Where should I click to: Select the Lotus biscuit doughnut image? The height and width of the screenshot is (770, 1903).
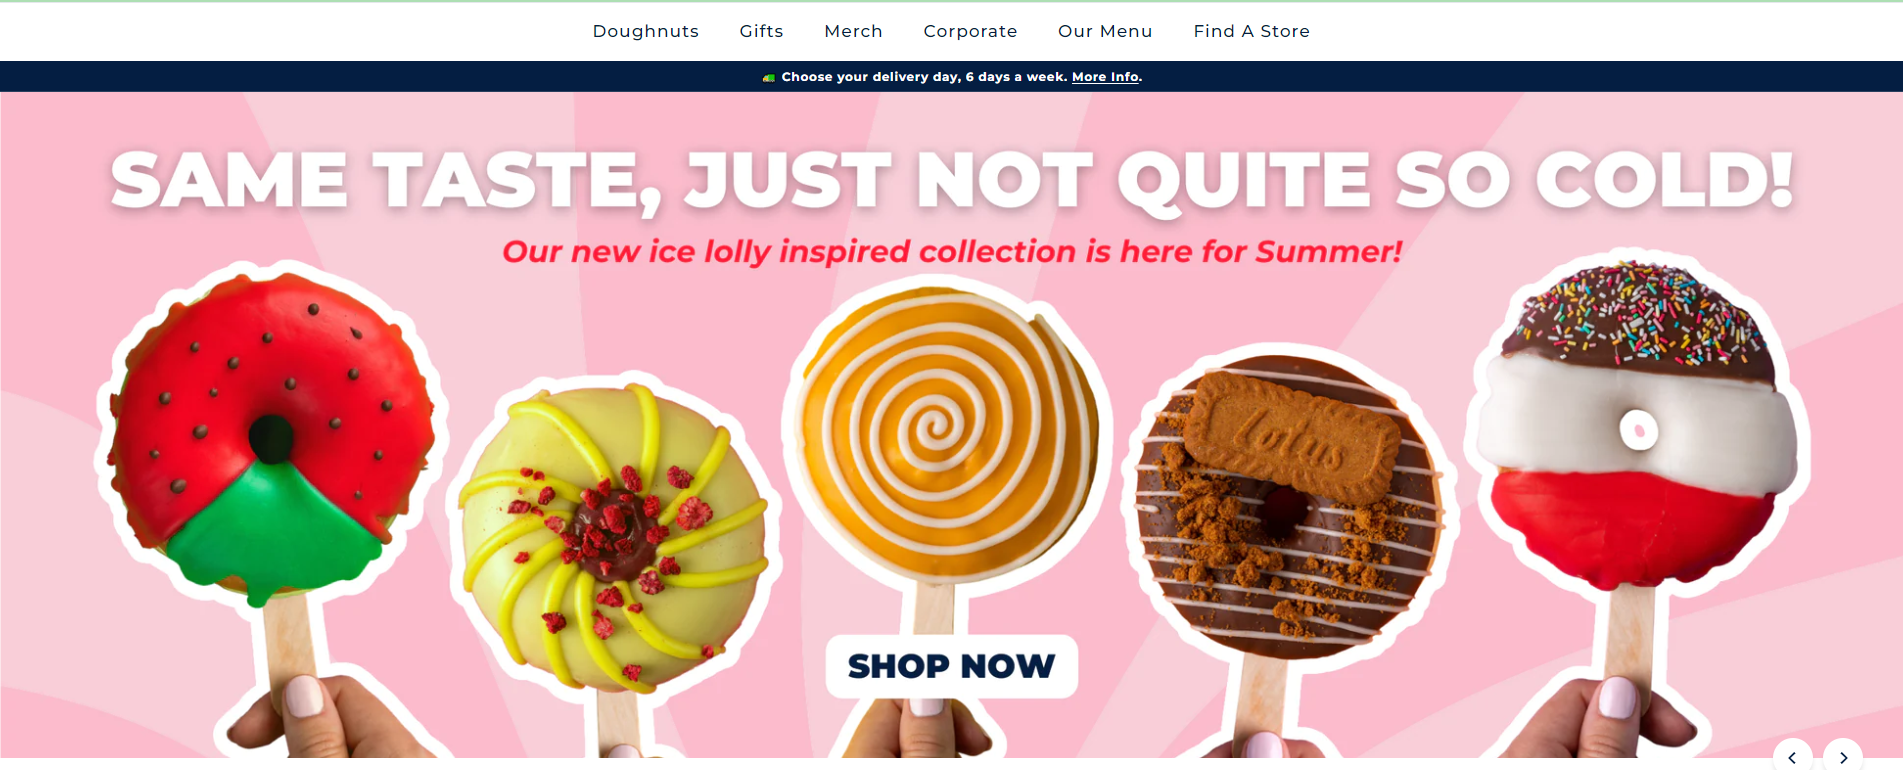[1290, 505]
